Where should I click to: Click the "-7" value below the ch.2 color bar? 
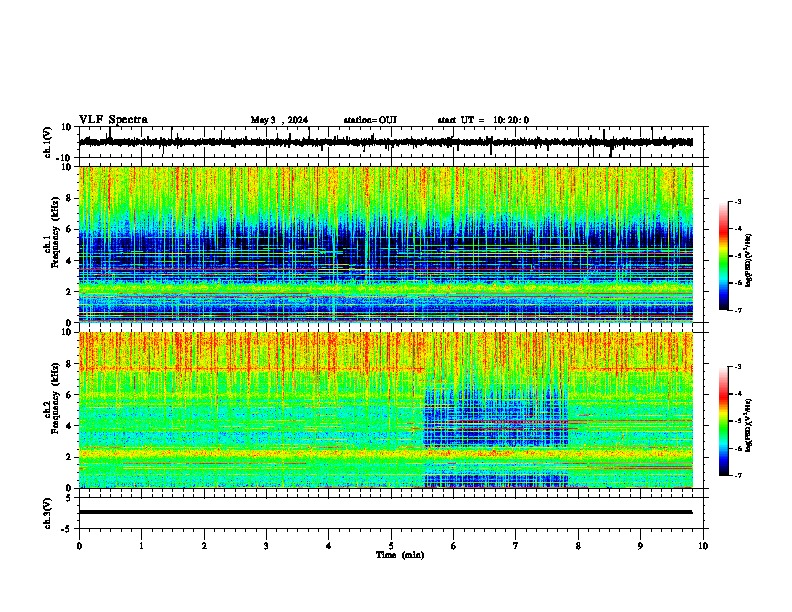[737, 476]
